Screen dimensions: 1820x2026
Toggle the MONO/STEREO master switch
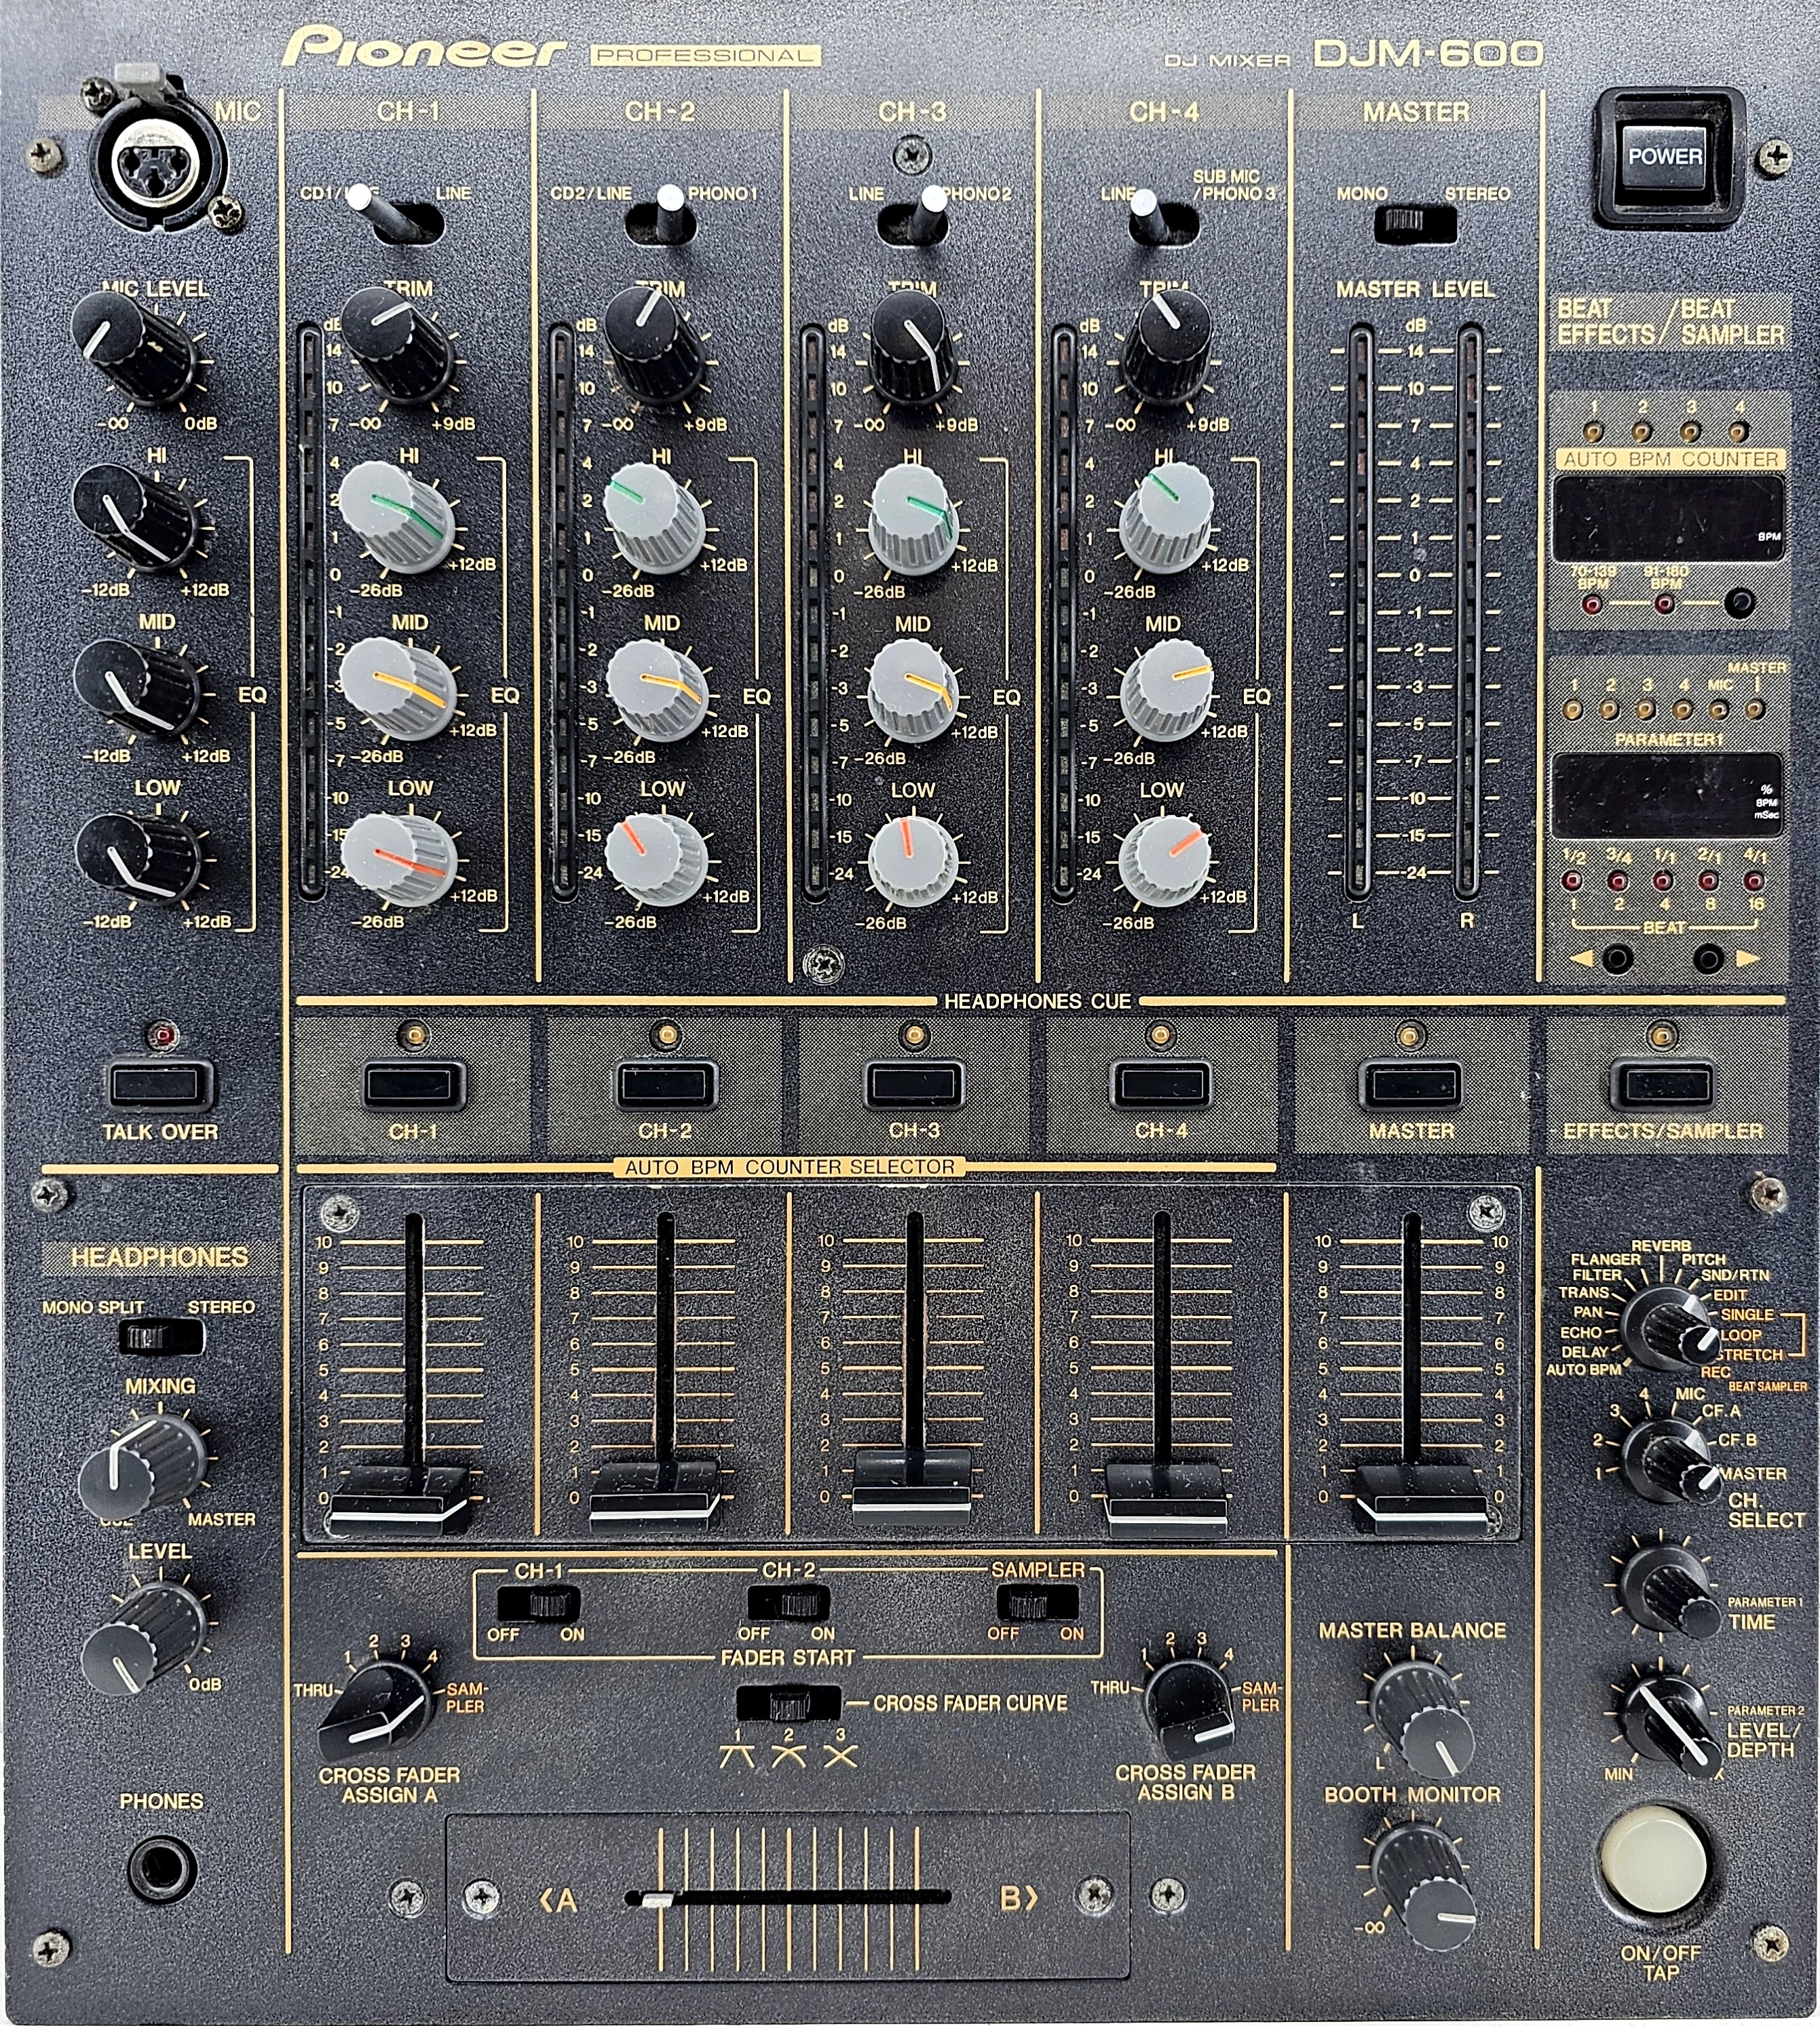[x=1414, y=224]
